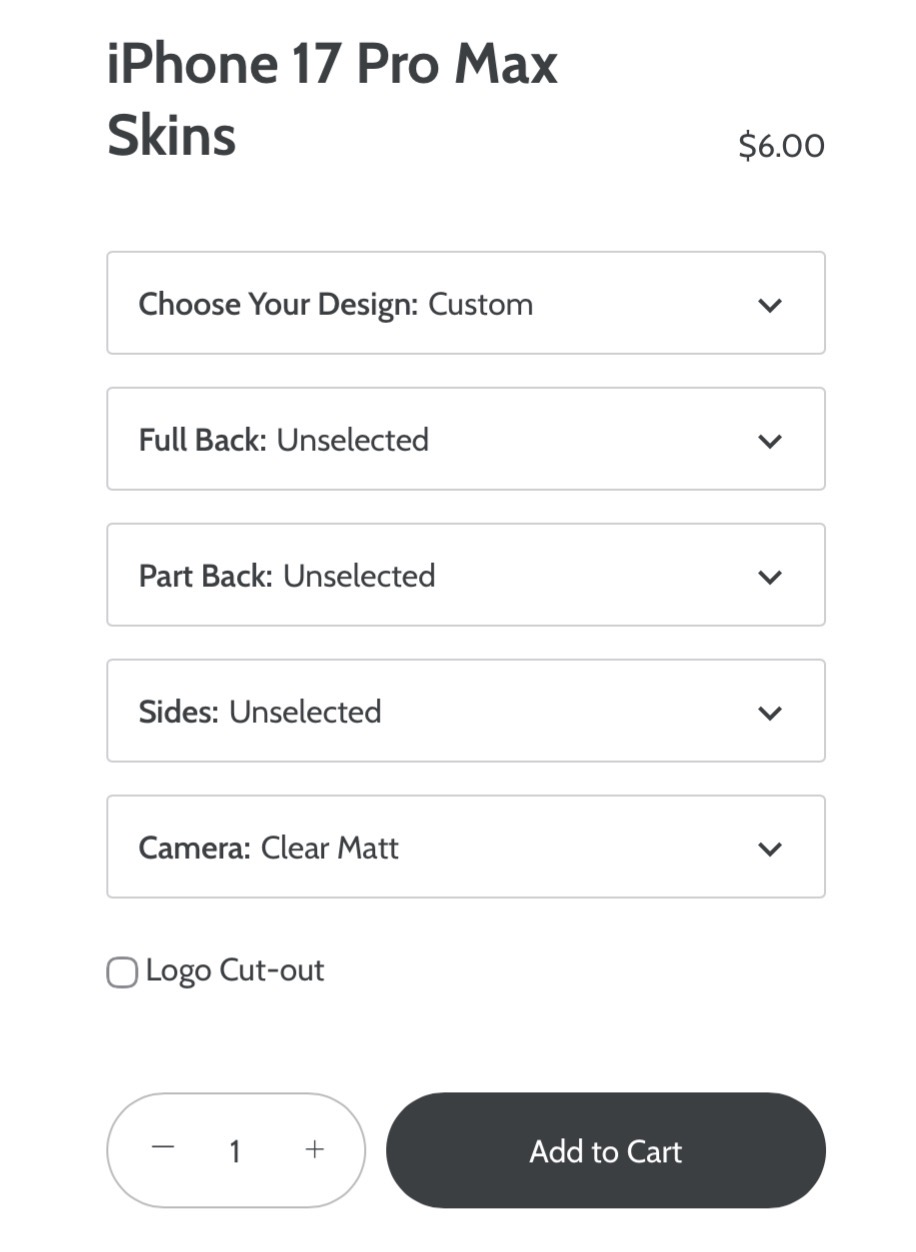916x1252 pixels.
Task: Select the Camera dropdown field
Action: [465, 847]
